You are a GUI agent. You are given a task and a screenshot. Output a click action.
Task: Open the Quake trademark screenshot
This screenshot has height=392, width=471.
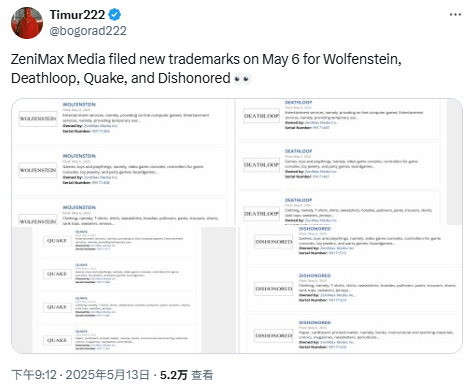123,289
